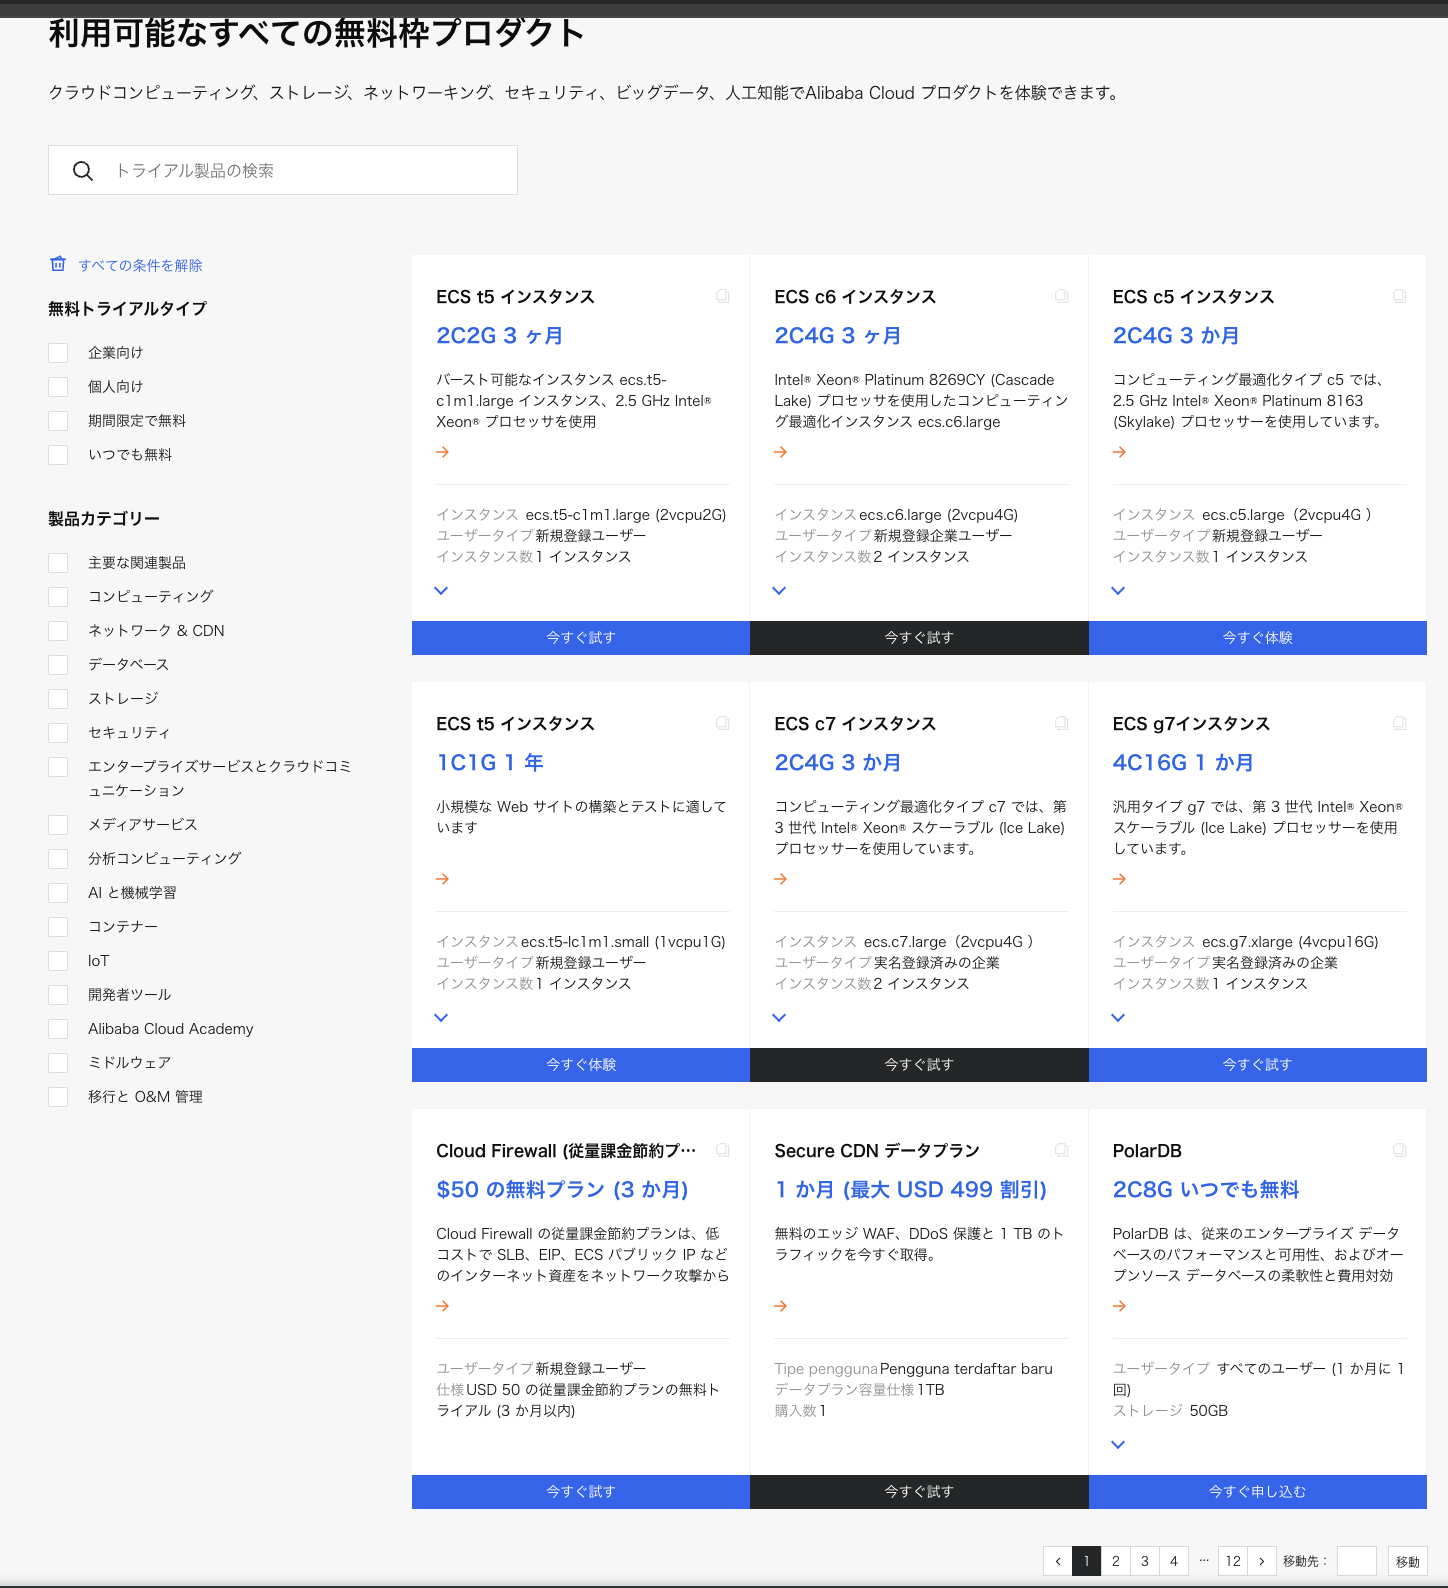Click compare icon on Cloud Firewall card
The height and width of the screenshot is (1588, 1448).
point(723,1150)
